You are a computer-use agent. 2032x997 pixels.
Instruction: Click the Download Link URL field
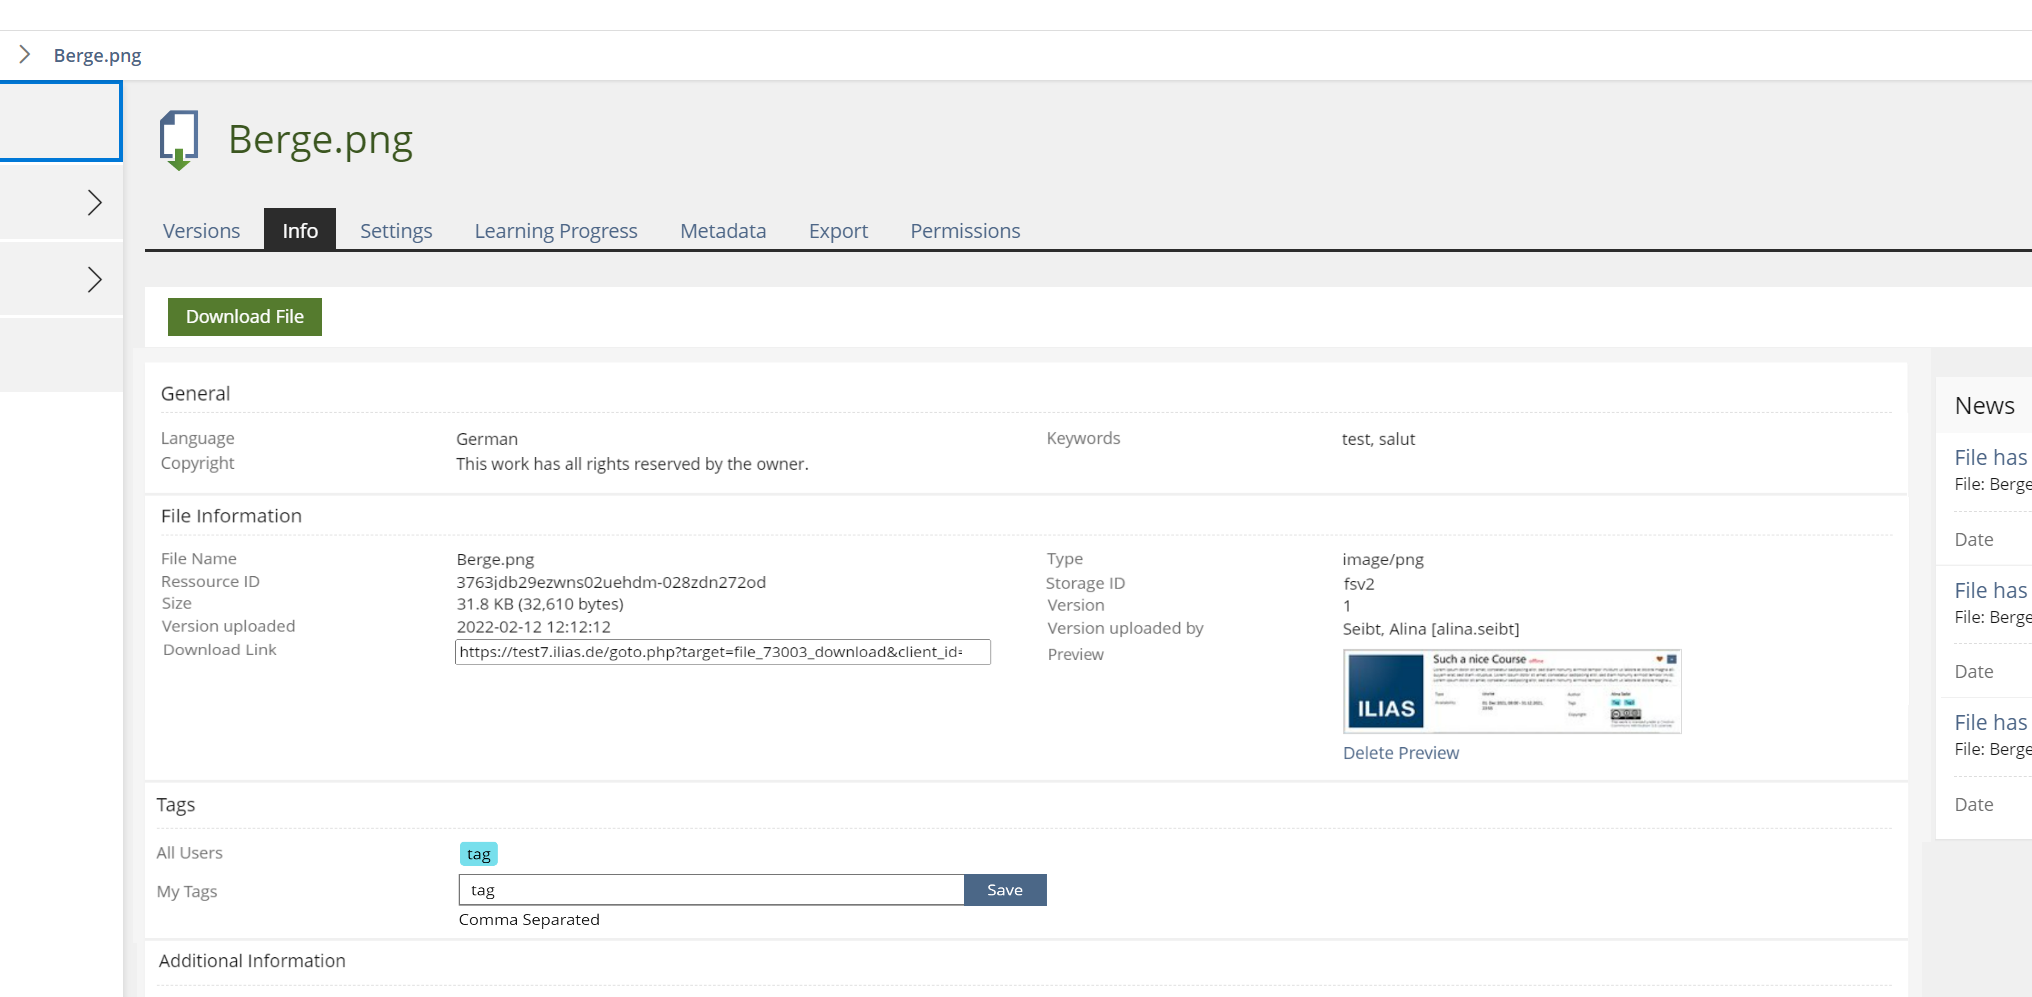point(722,652)
